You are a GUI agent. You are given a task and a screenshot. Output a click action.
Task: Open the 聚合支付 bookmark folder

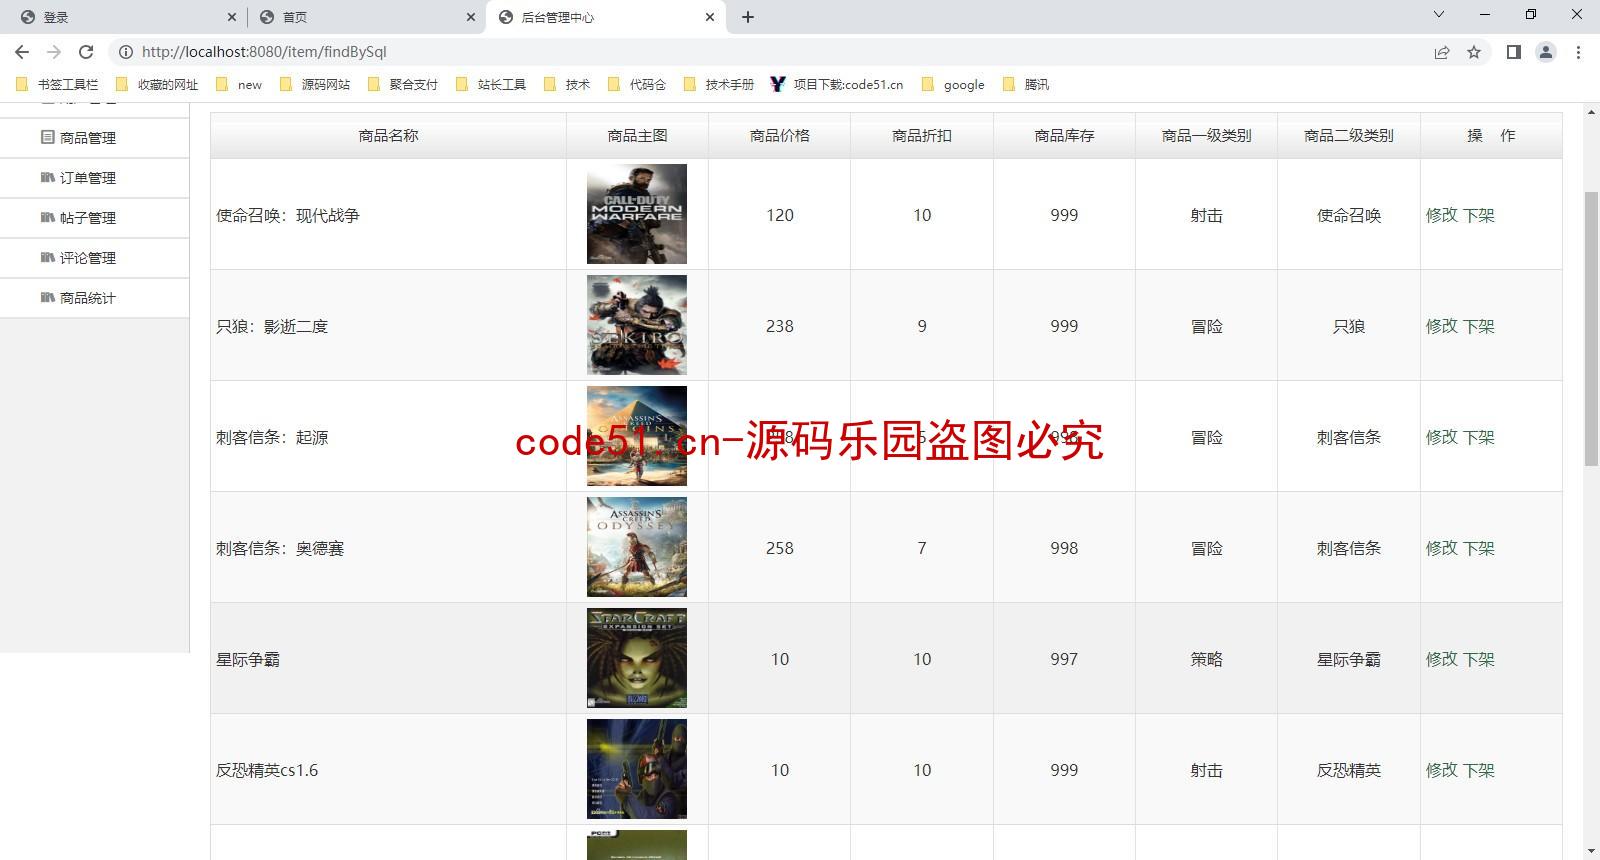pyautogui.click(x=403, y=85)
